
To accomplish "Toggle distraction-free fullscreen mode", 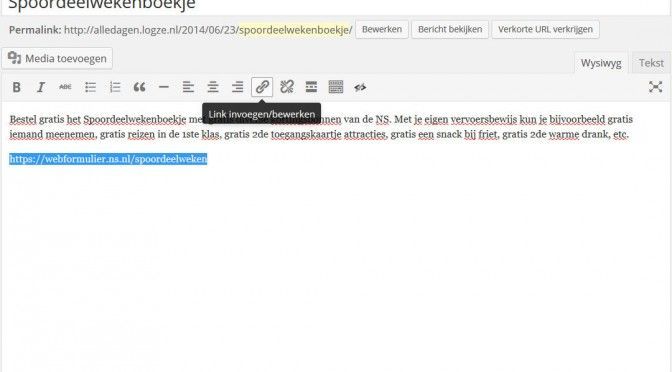I will click(655, 87).
